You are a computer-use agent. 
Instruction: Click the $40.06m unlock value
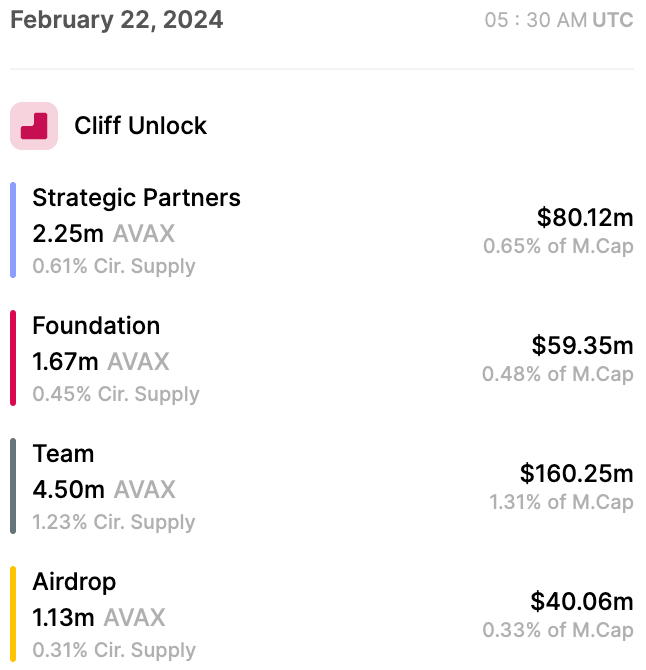pos(582,601)
